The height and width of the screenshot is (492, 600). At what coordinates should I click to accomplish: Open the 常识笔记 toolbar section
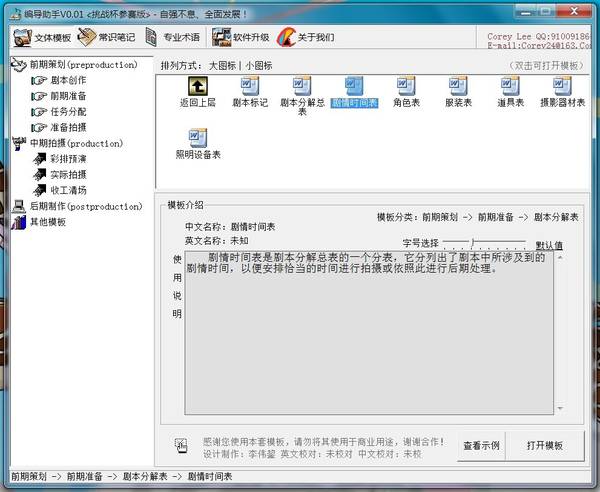point(107,38)
